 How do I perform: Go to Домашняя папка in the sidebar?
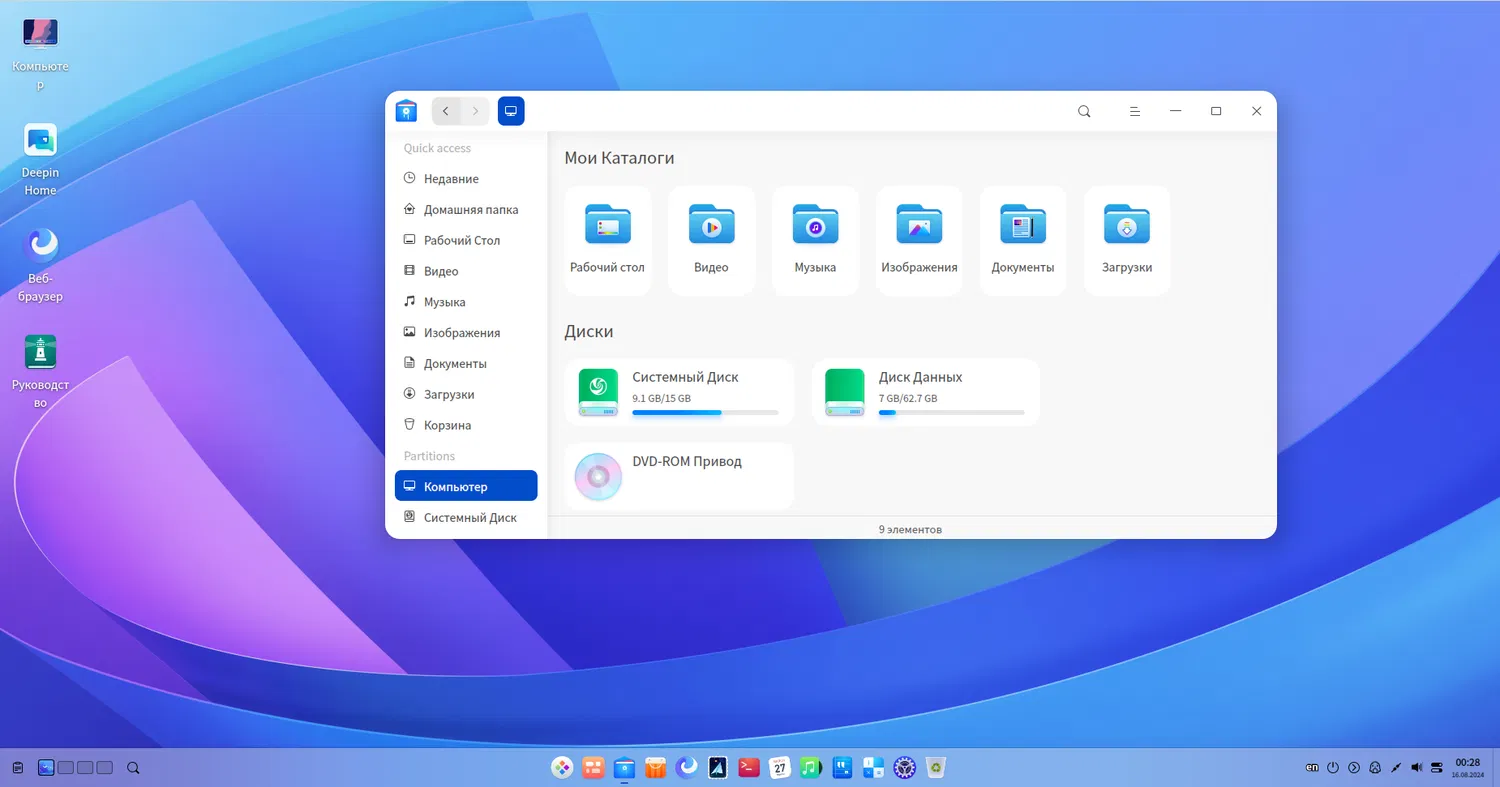click(x=470, y=210)
